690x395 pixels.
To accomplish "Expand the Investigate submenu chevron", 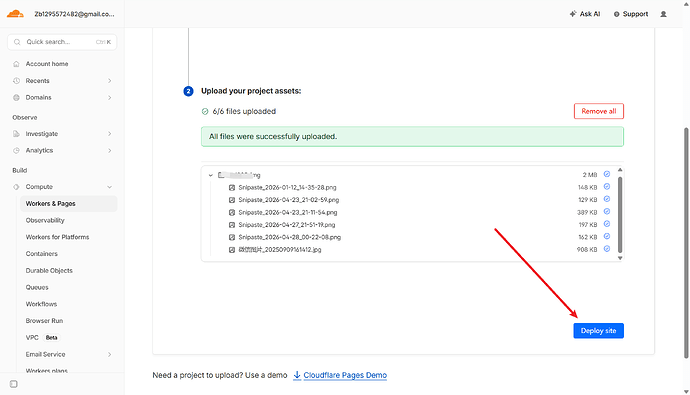I will point(110,134).
